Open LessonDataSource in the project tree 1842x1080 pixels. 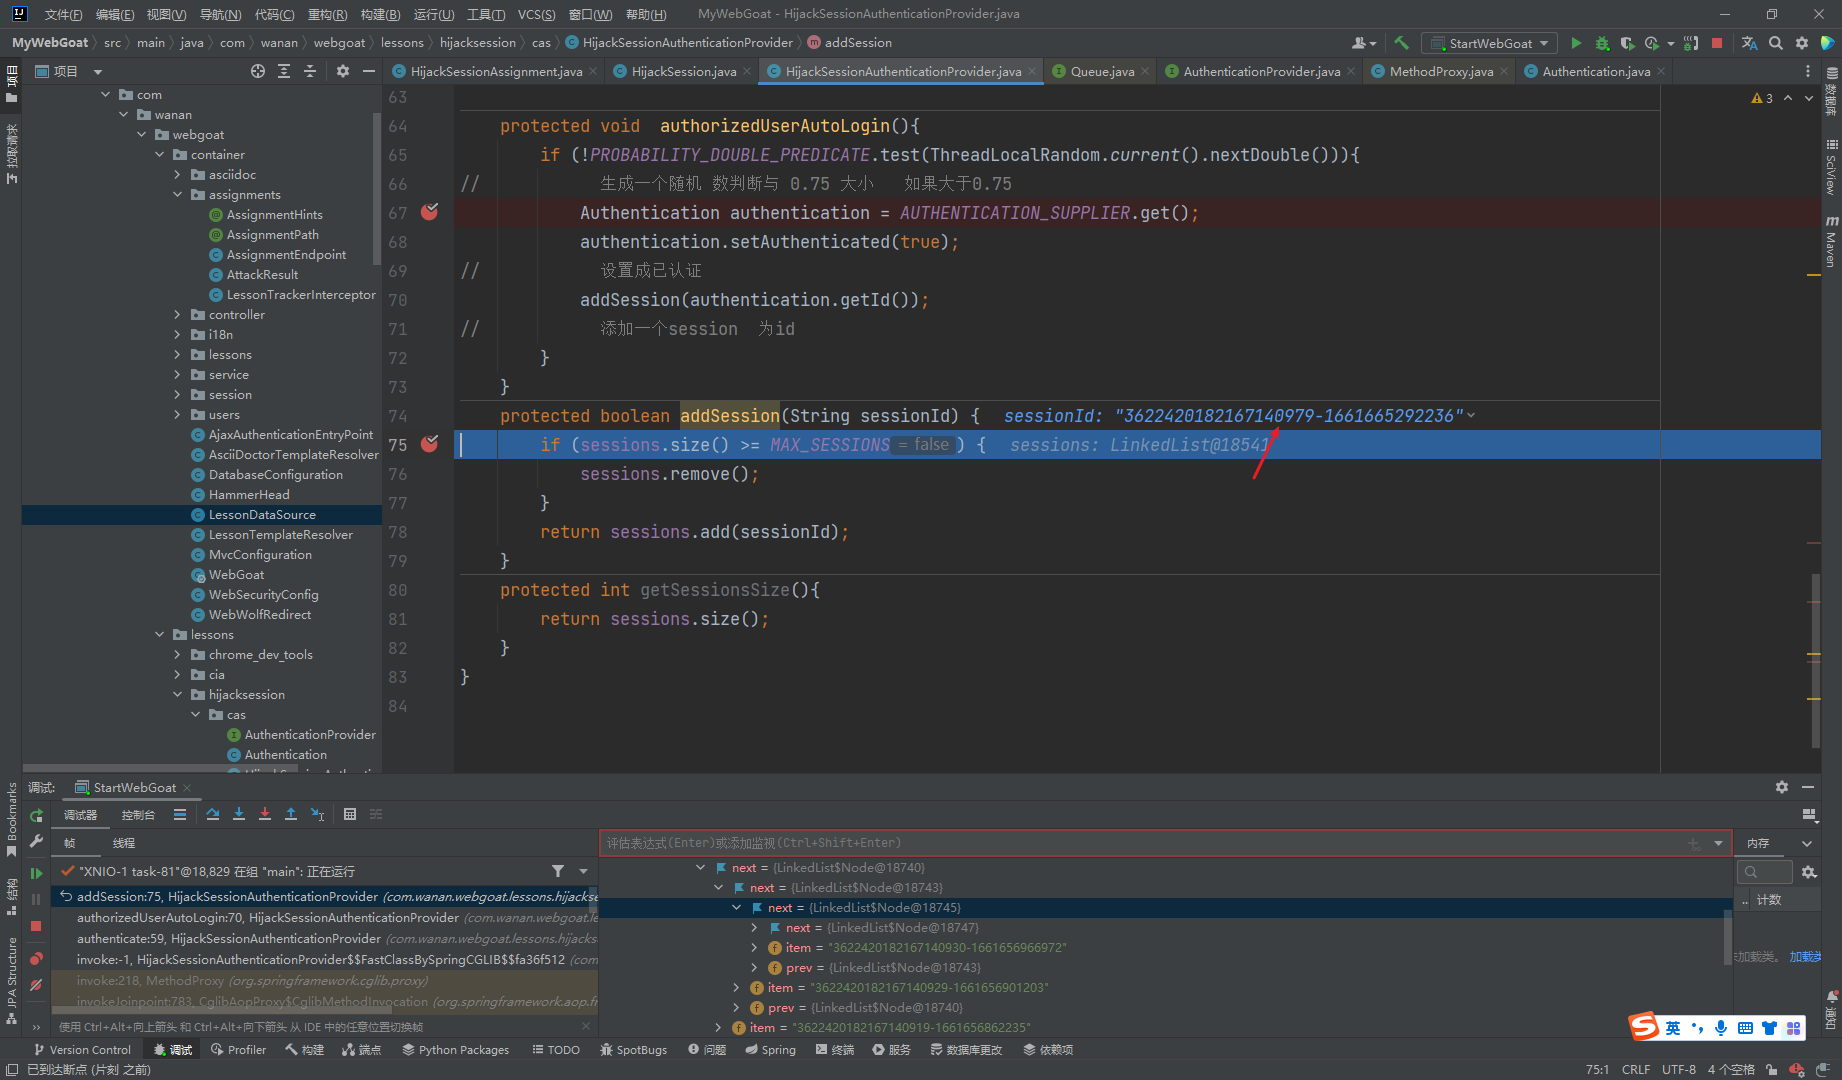tap(262, 514)
